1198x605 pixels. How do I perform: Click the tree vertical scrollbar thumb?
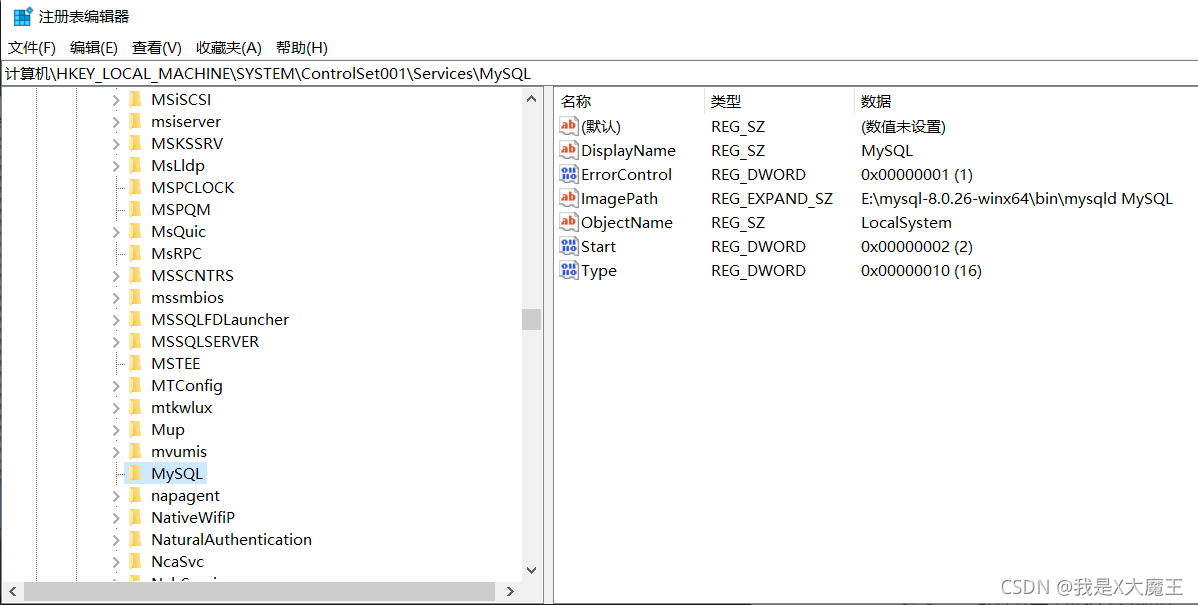point(532,319)
